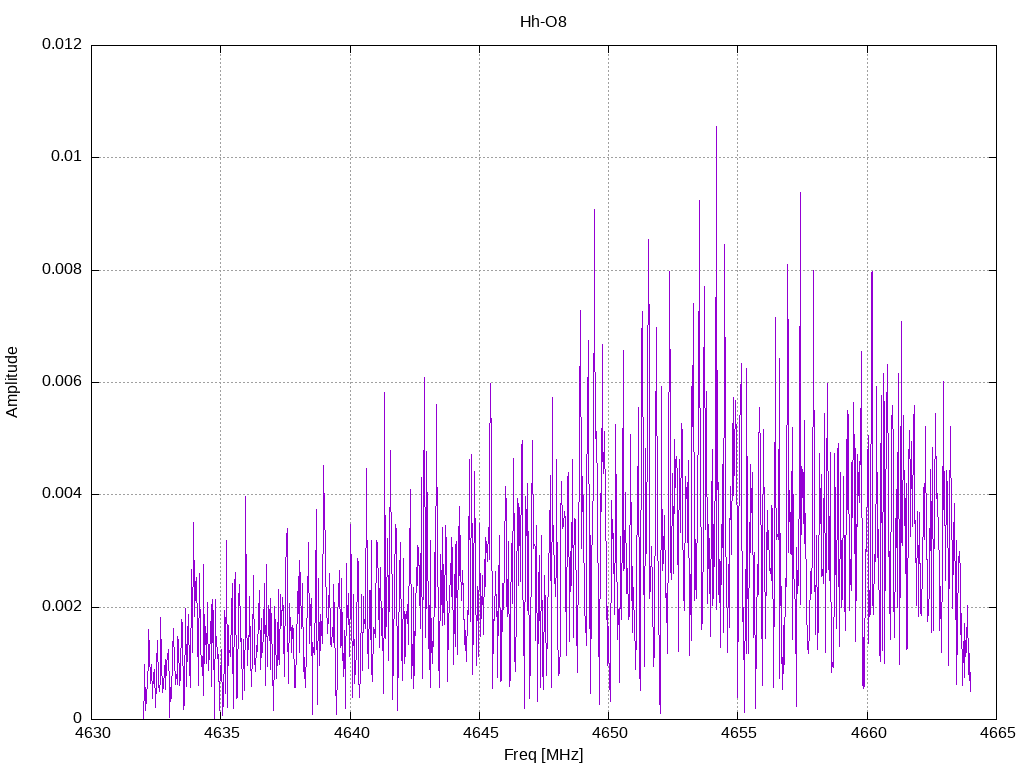Click the 4660 x-axis tick label
The image size is (1024, 768).
[868, 733]
